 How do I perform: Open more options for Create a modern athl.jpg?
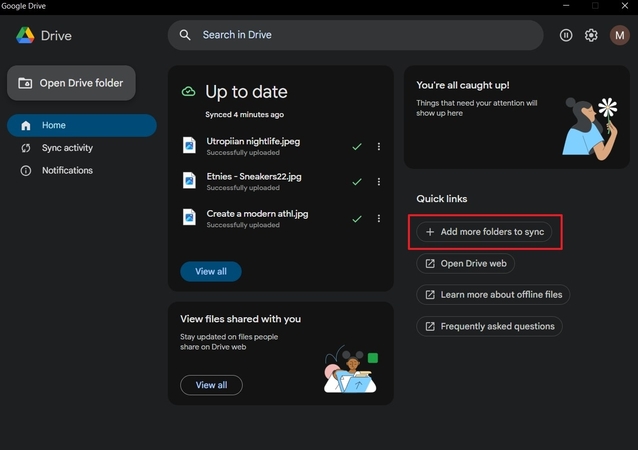pyautogui.click(x=379, y=218)
